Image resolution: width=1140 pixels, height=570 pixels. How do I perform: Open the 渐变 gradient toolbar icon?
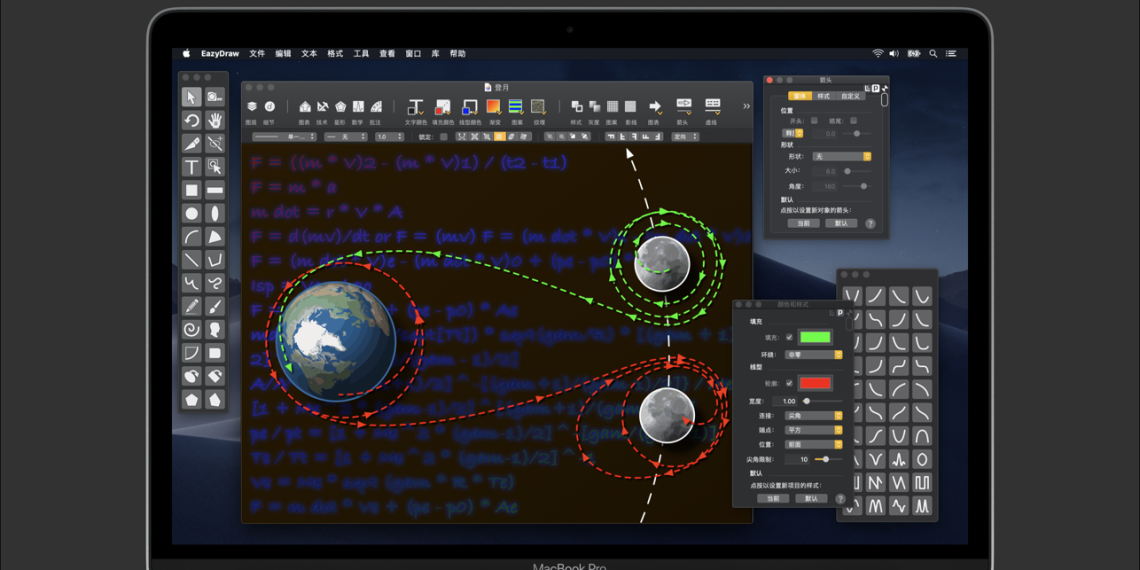[494, 106]
